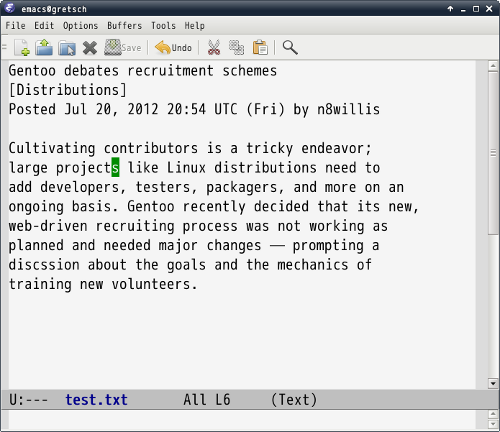Open an existing file with the folder-arrow icon

click(x=44, y=47)
